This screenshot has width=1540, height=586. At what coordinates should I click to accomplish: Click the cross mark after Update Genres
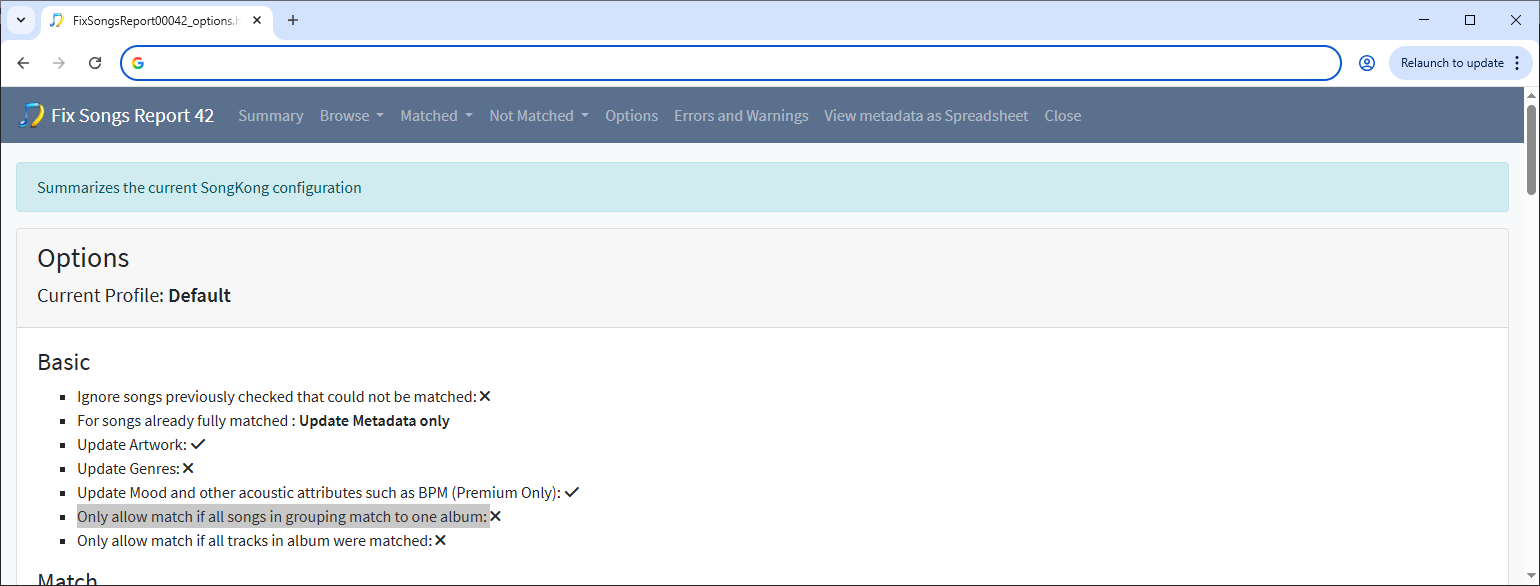[x=188, y=468]
